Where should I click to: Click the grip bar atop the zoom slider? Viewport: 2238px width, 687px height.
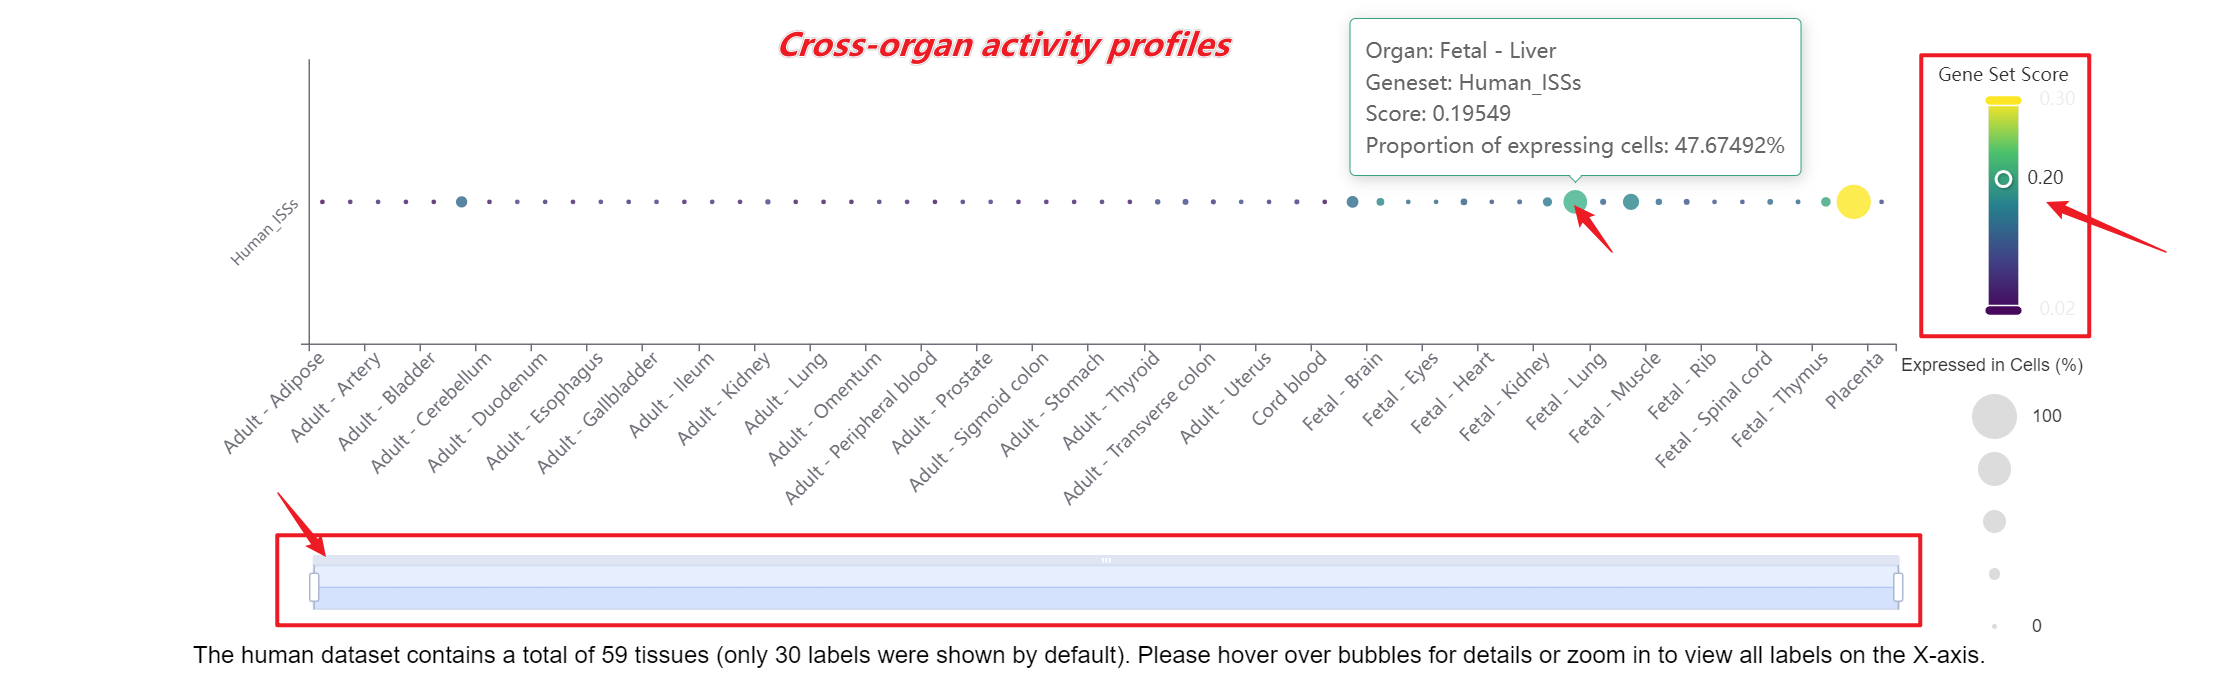coord(1106,560)
